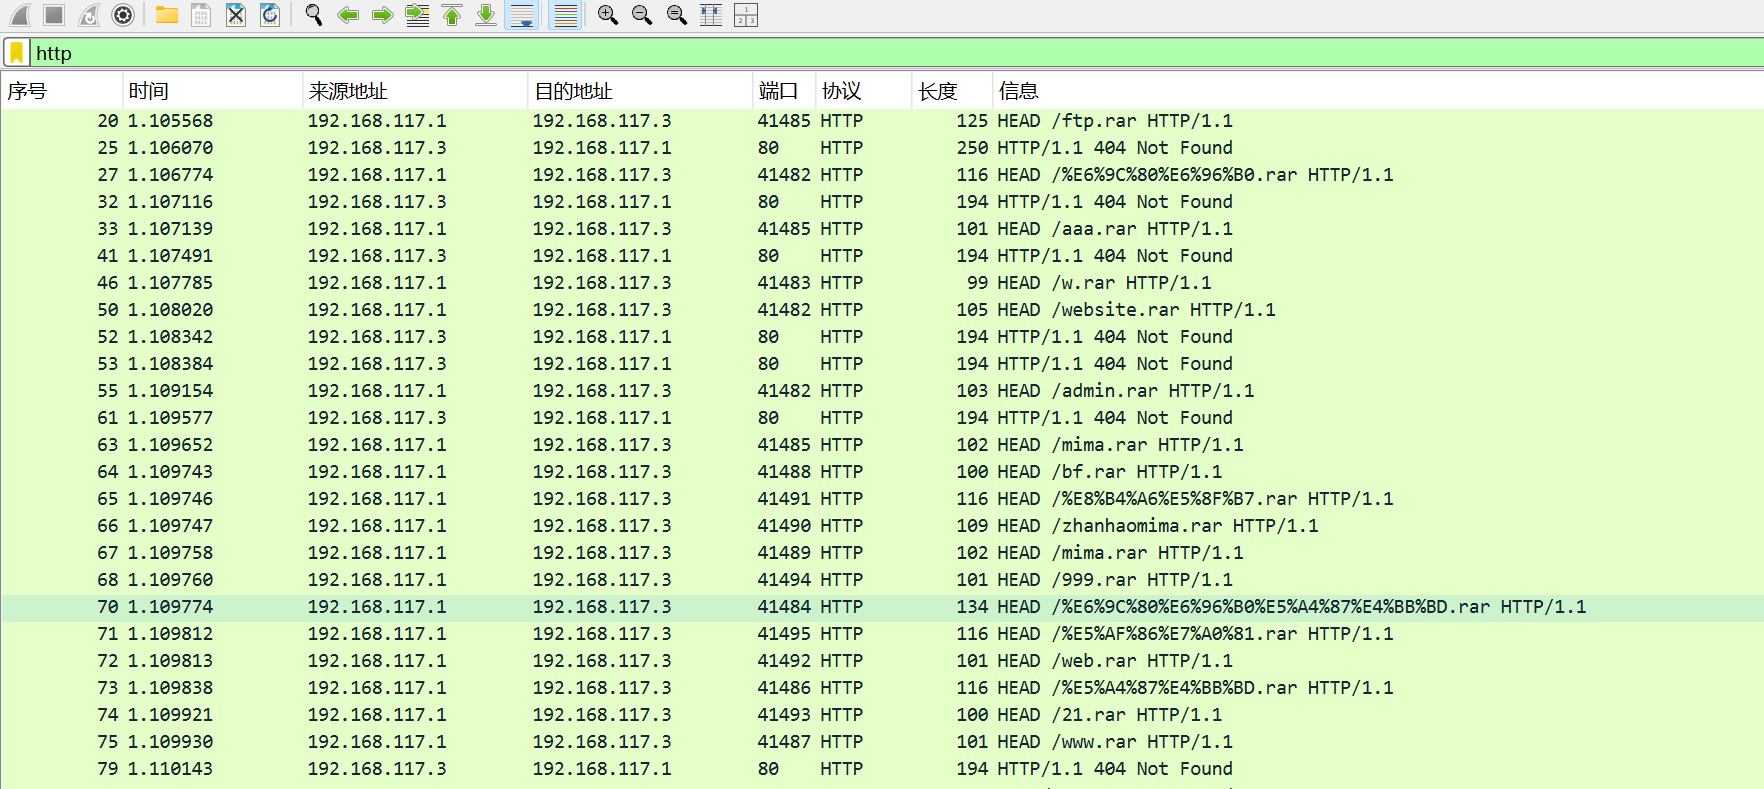Jump to the first packet
Screen dimensions: 1764x789
click(x=452, y=15)
